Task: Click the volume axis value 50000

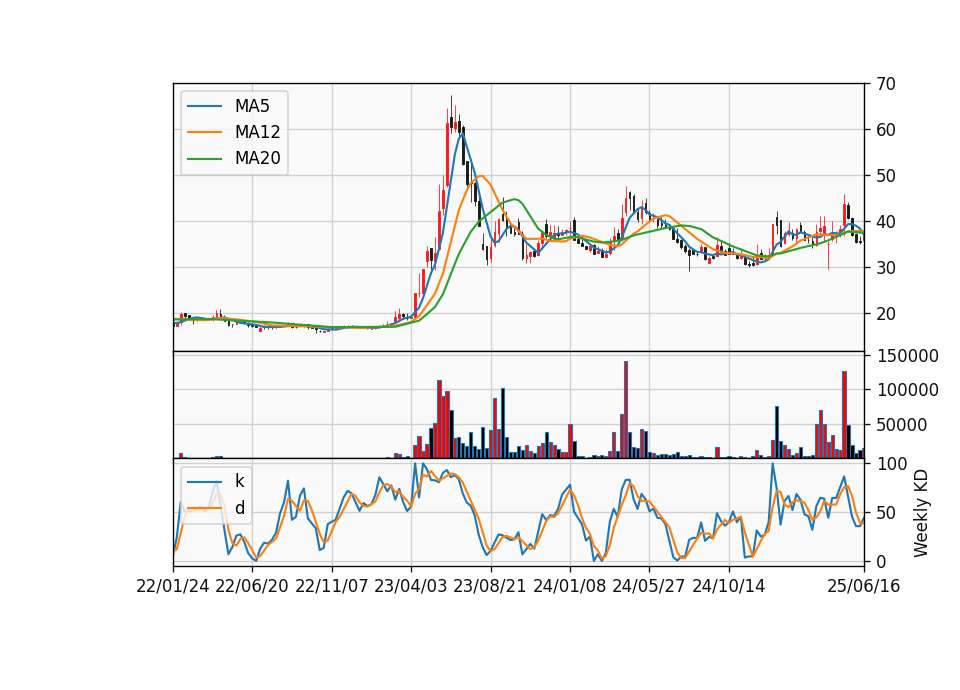Action: click(902, 424)
